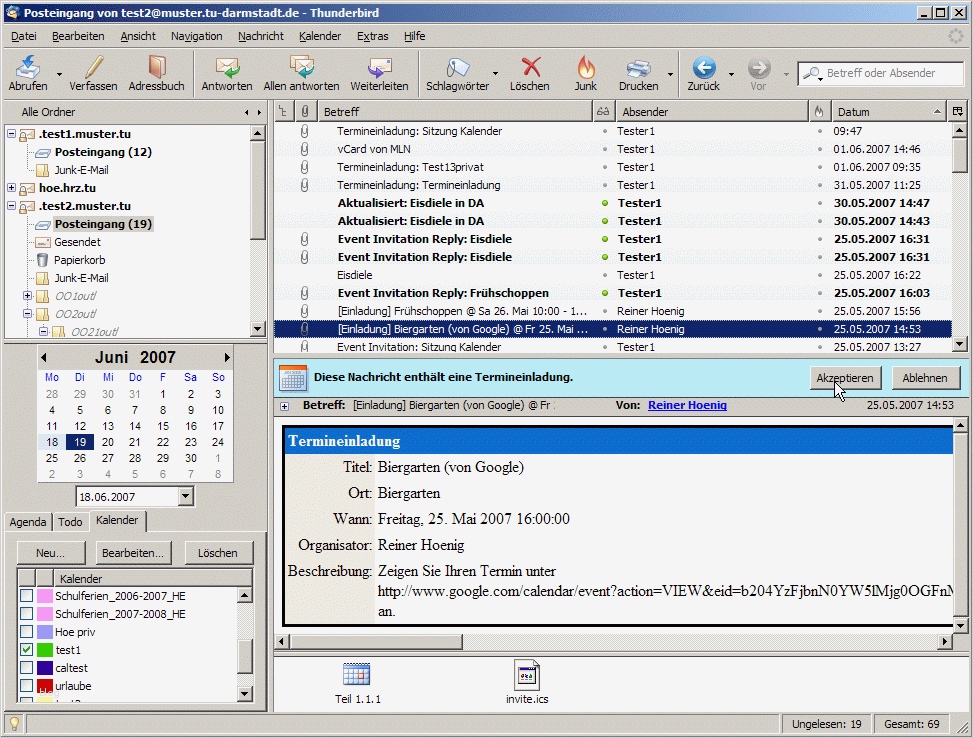The image size is (973, 738).
Task: Open the Bearbeiten menu
Action: point(78,36)
